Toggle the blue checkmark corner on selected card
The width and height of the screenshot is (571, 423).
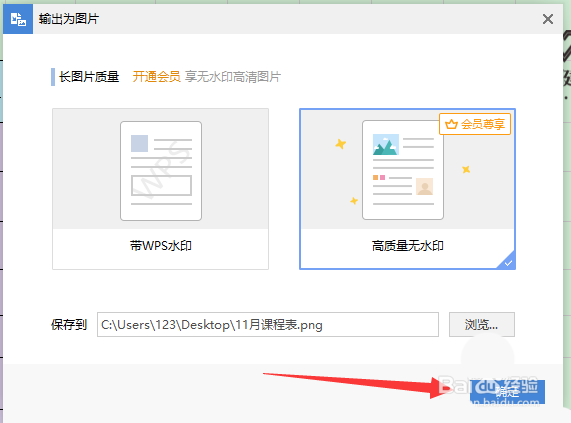507,262
